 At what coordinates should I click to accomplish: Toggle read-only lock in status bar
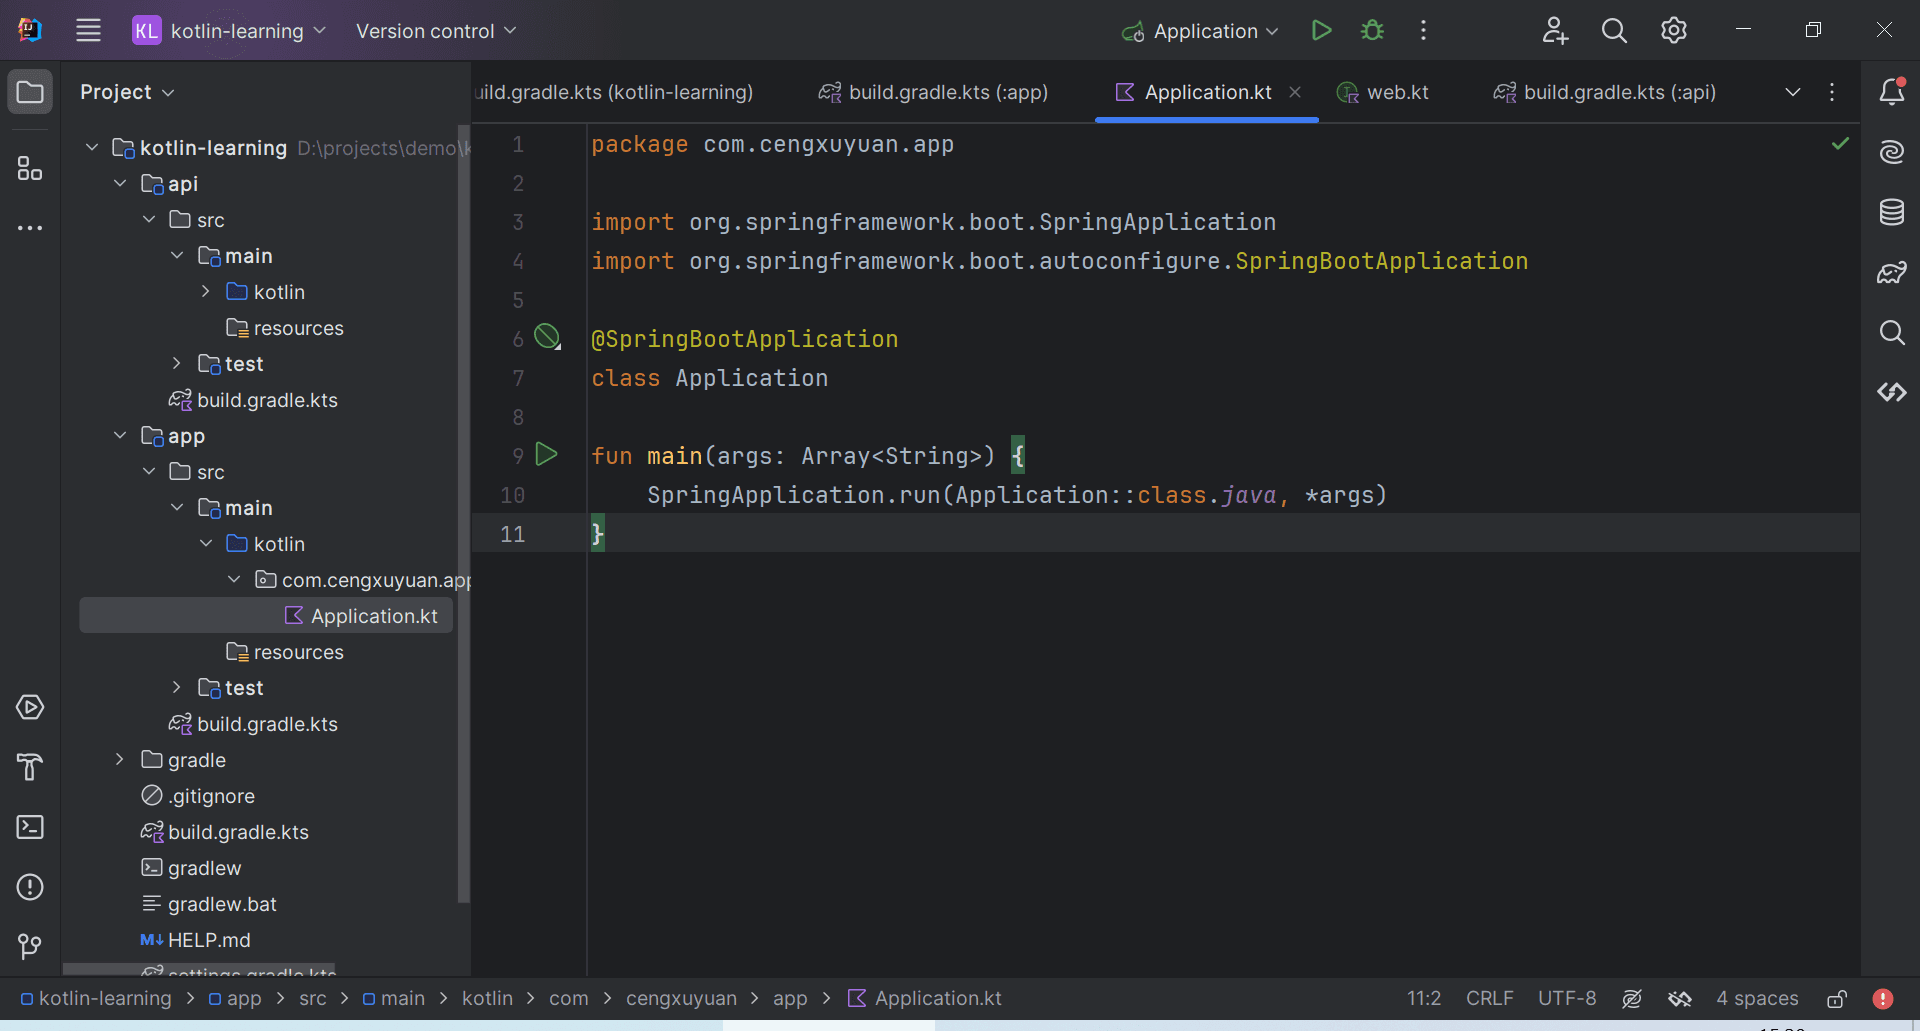coord(1837,998)
